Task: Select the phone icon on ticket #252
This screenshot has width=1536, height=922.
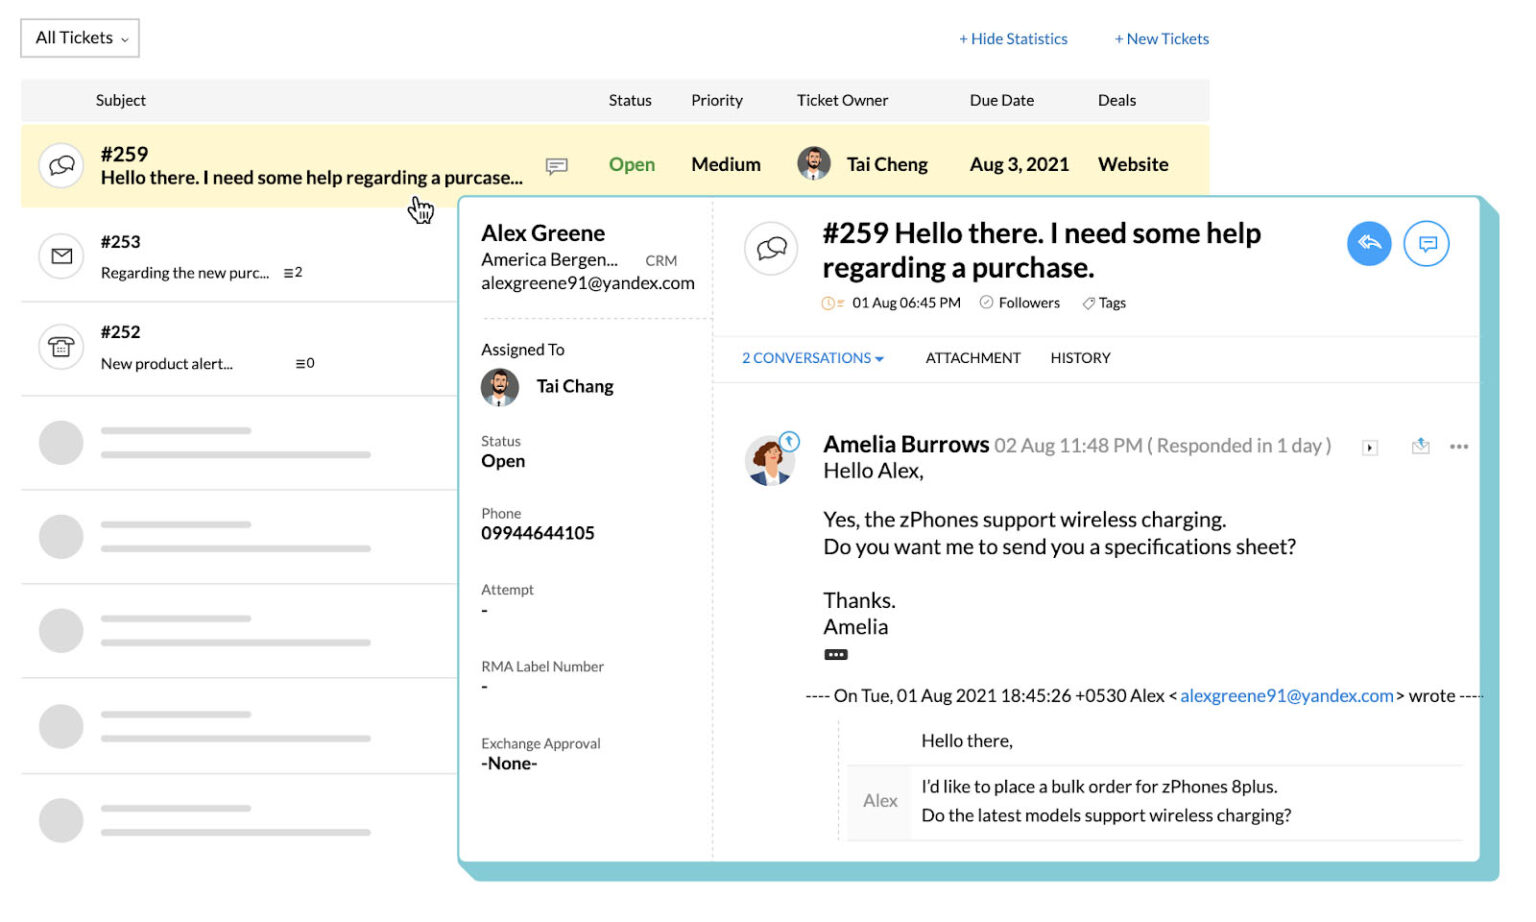Action: click(60, 347)
